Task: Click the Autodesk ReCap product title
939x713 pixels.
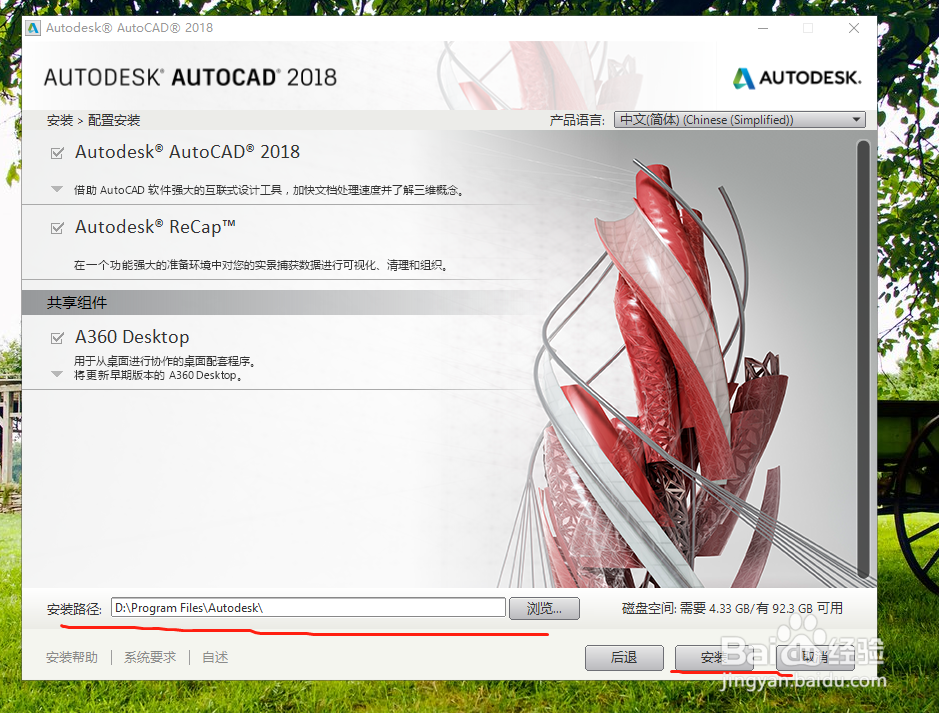Action: coord(155,227)
